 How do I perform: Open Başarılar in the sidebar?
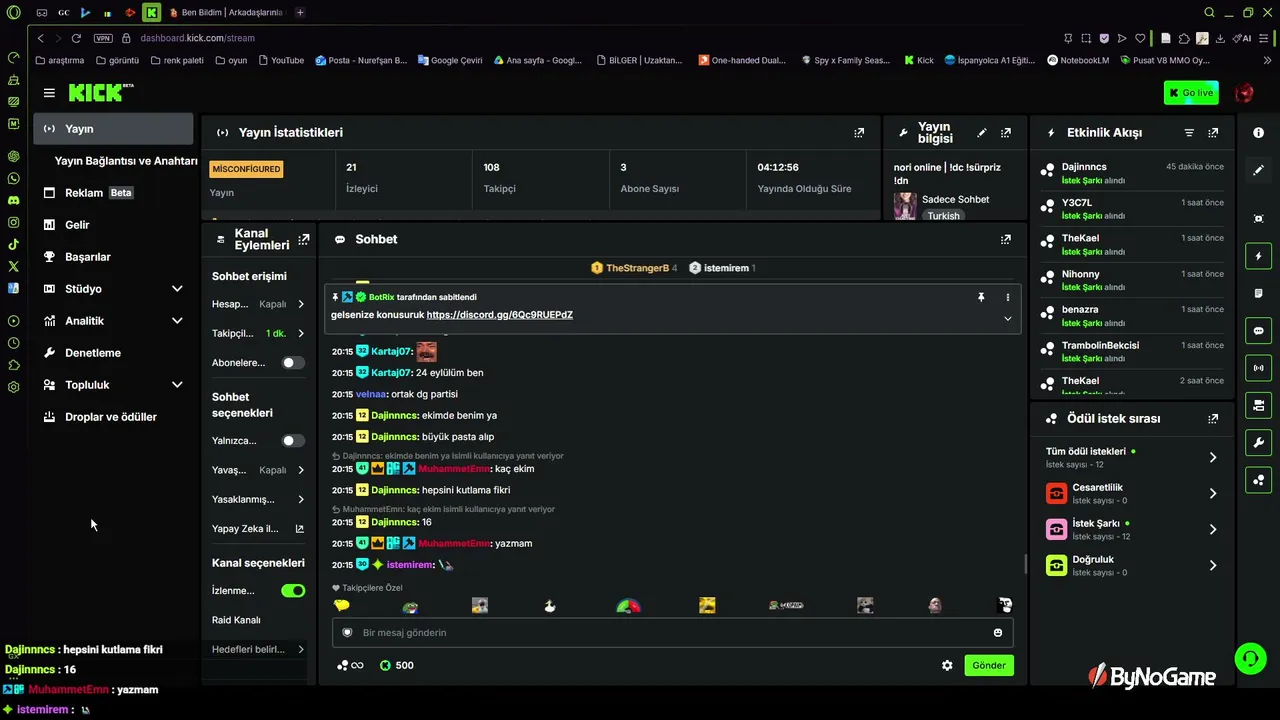[x=113, y=257]
